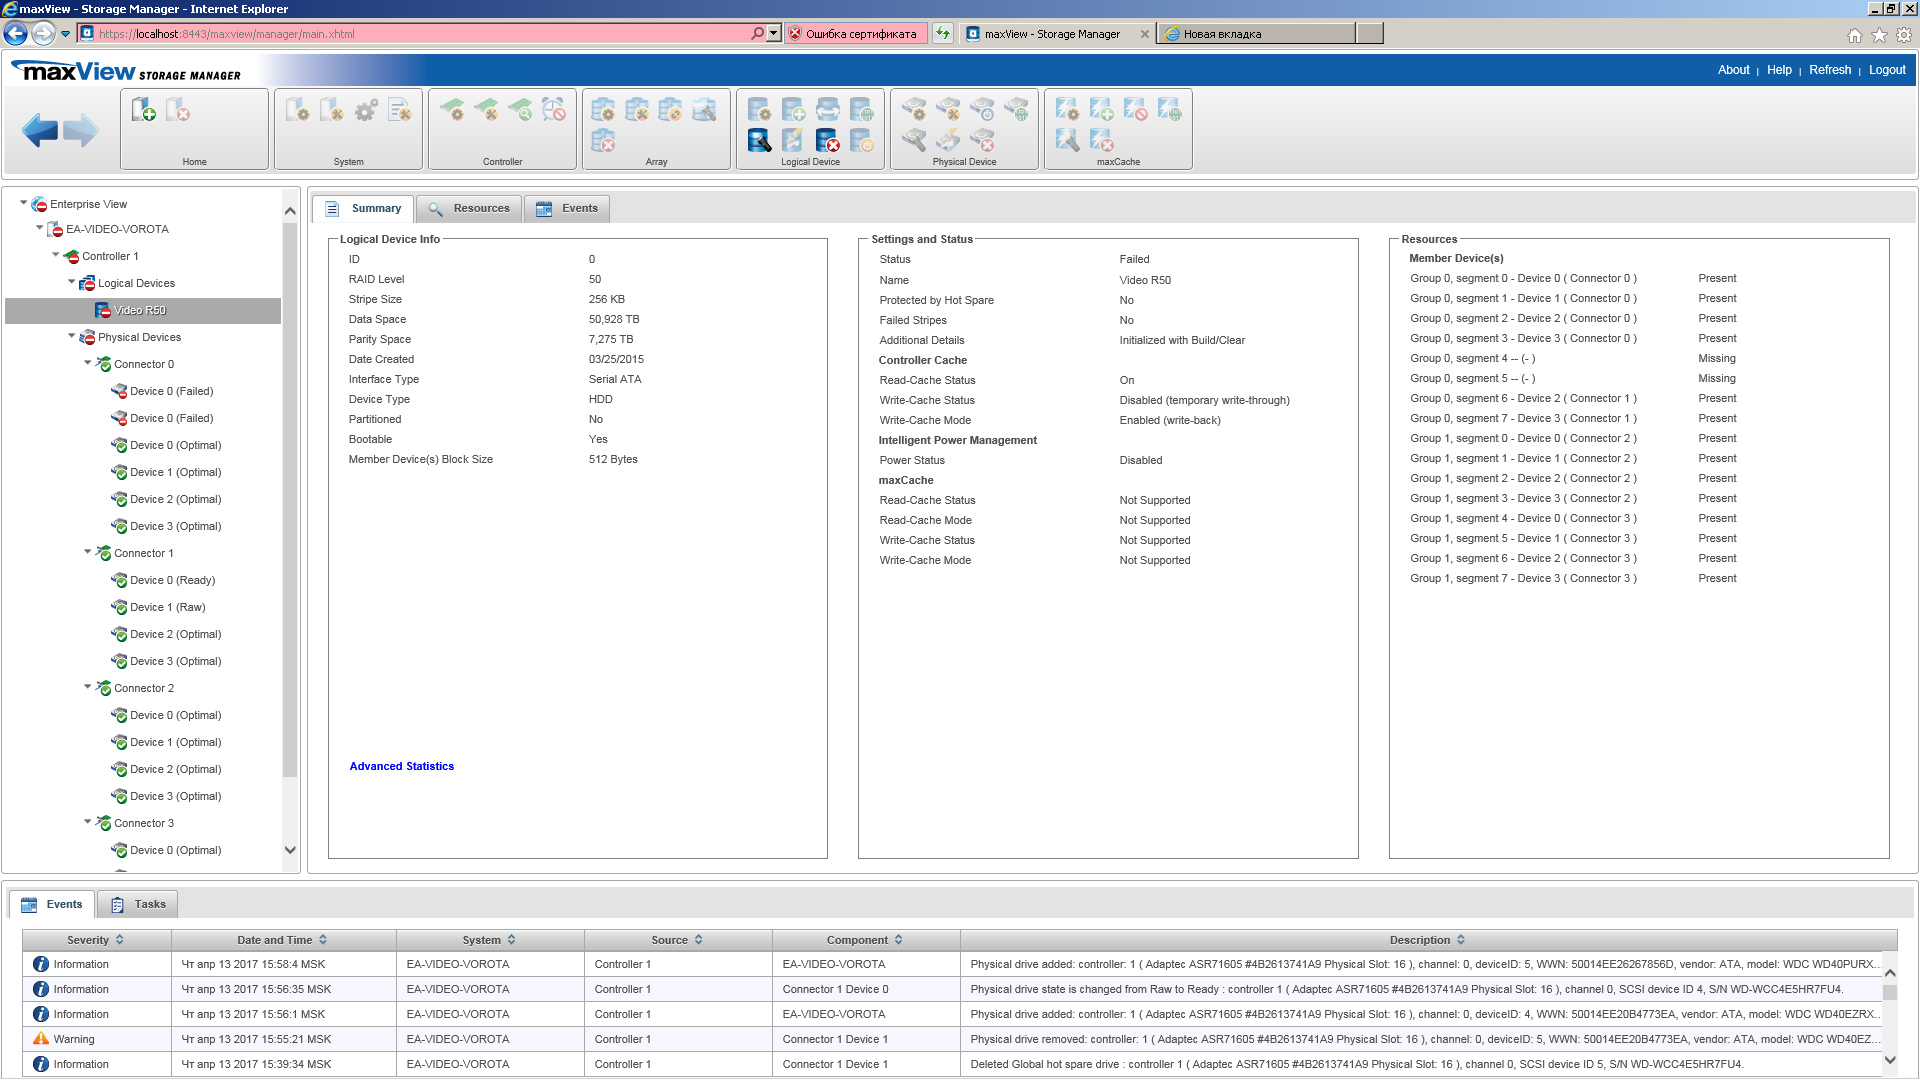Click the Refresh link in the header

(x=1830, y=70)
